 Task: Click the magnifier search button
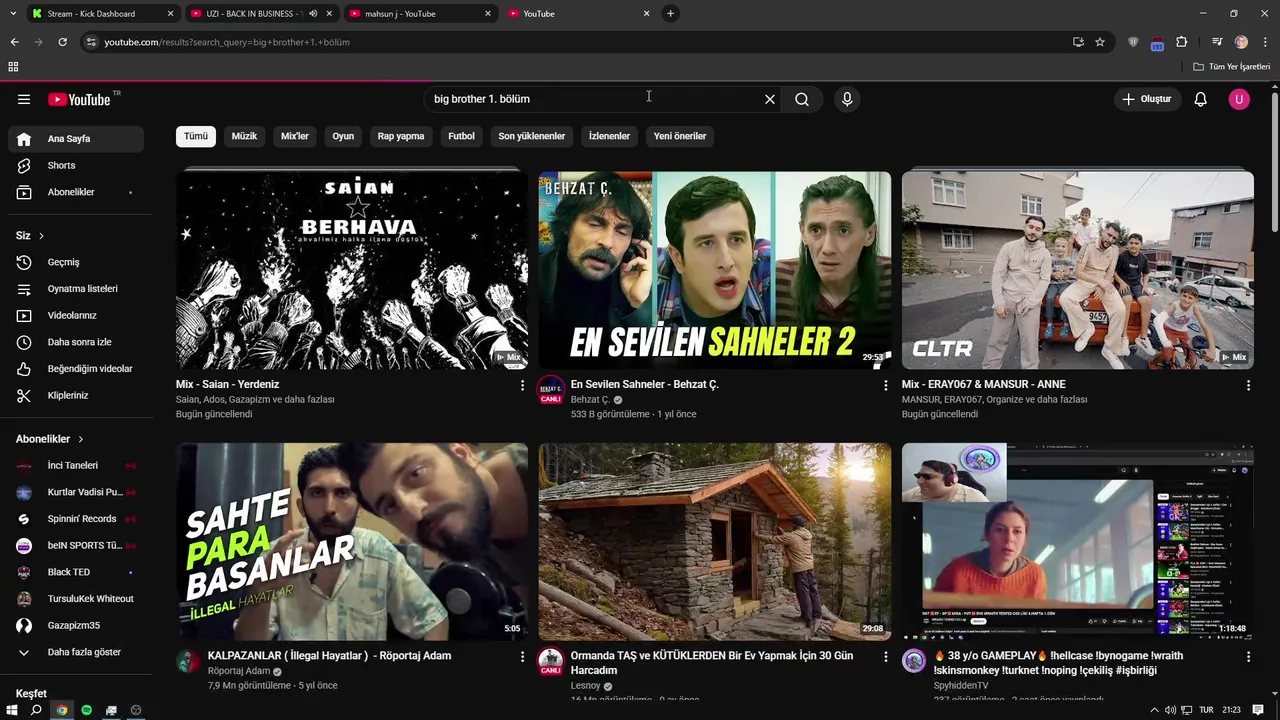[802, 99]
